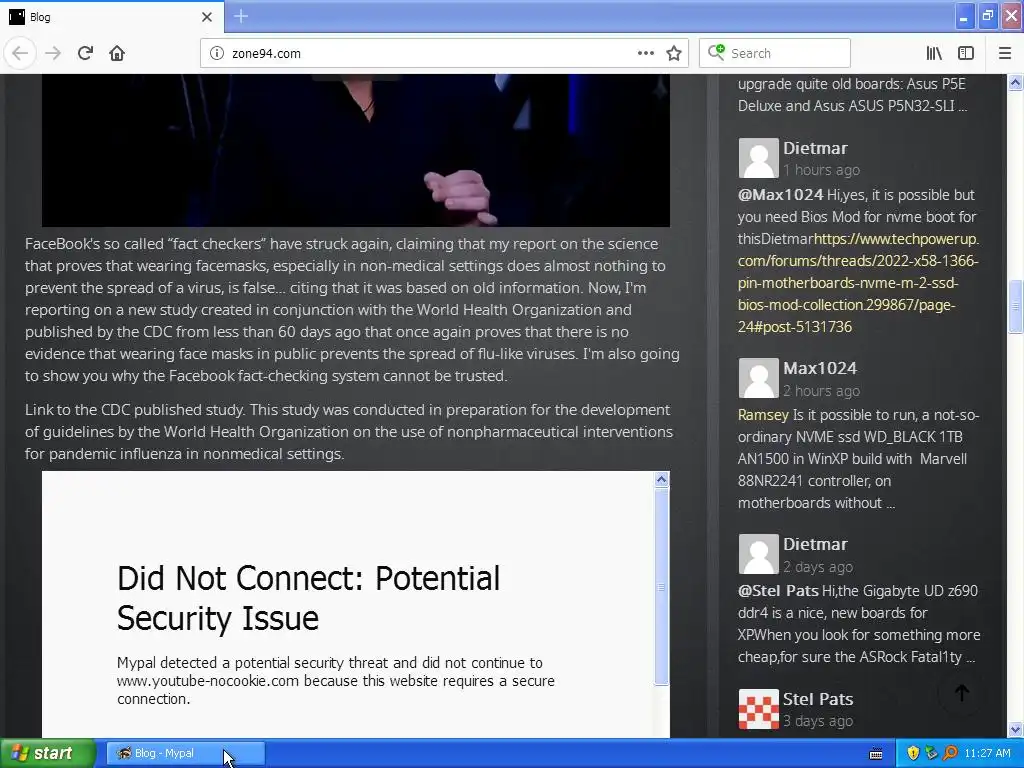Toggle the sidebar view icon
This screenshot has height=768, width=1024.
(966, 53)
